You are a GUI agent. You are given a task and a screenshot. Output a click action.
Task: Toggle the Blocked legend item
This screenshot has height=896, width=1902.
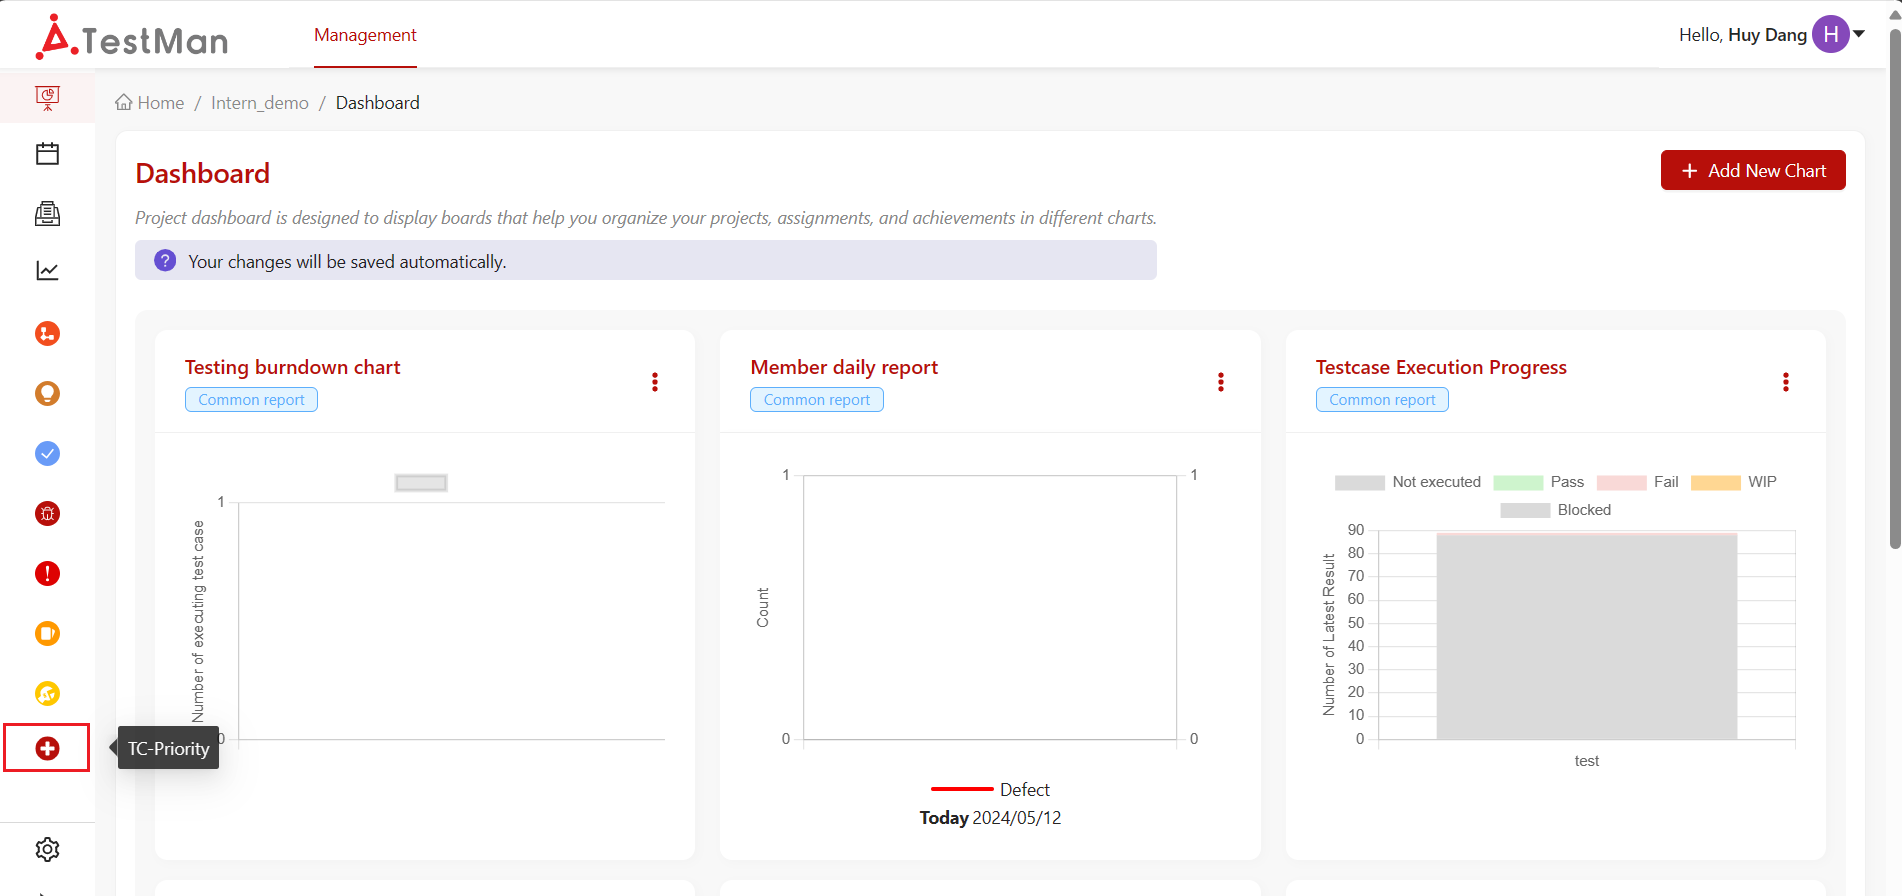(1556, 510)
